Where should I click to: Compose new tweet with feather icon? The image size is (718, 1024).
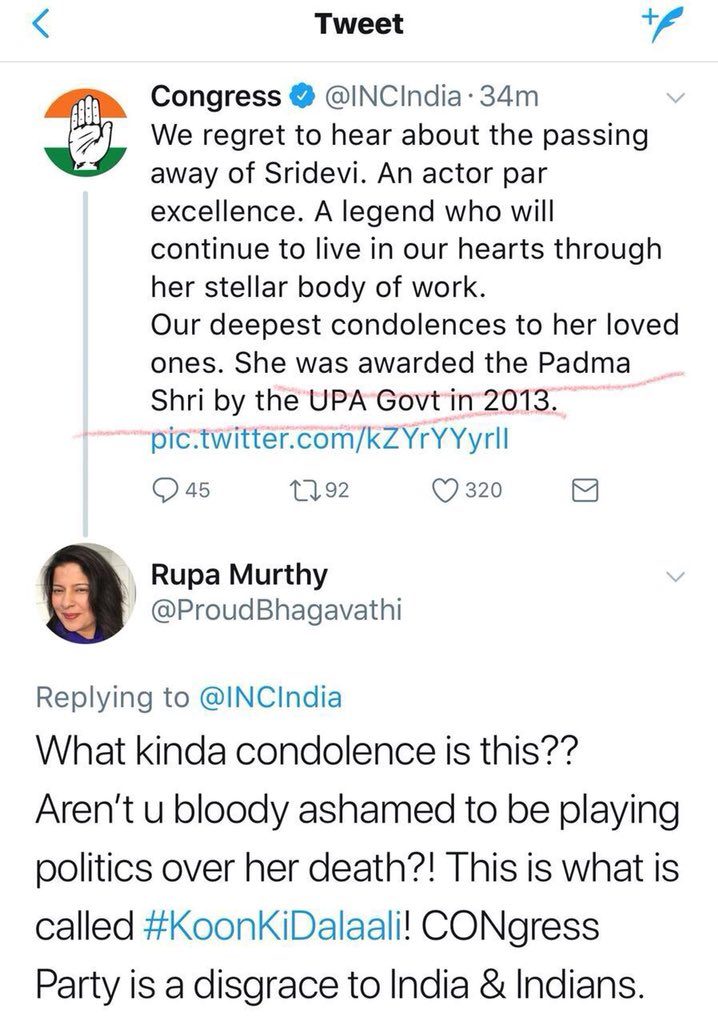pyautogui.click(x=662, y=24)
